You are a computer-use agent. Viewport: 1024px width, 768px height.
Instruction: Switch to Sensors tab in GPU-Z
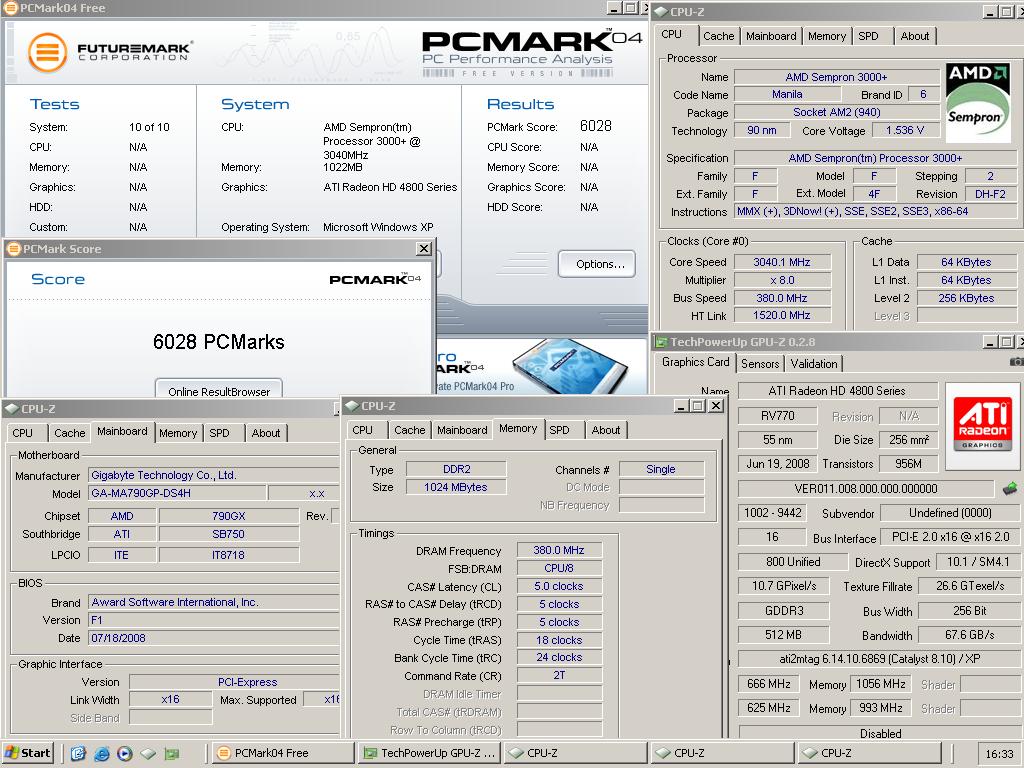coord(760,364)
